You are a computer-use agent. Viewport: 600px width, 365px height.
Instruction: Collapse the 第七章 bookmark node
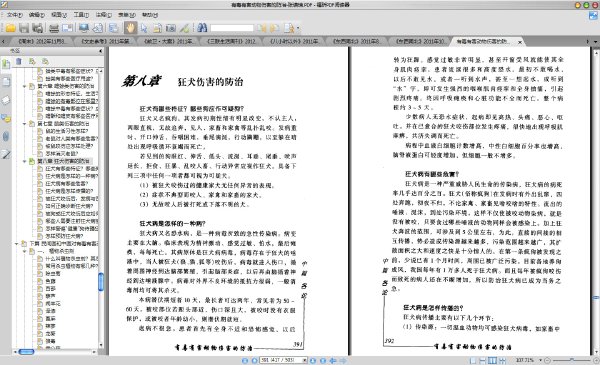coord(24,124)
